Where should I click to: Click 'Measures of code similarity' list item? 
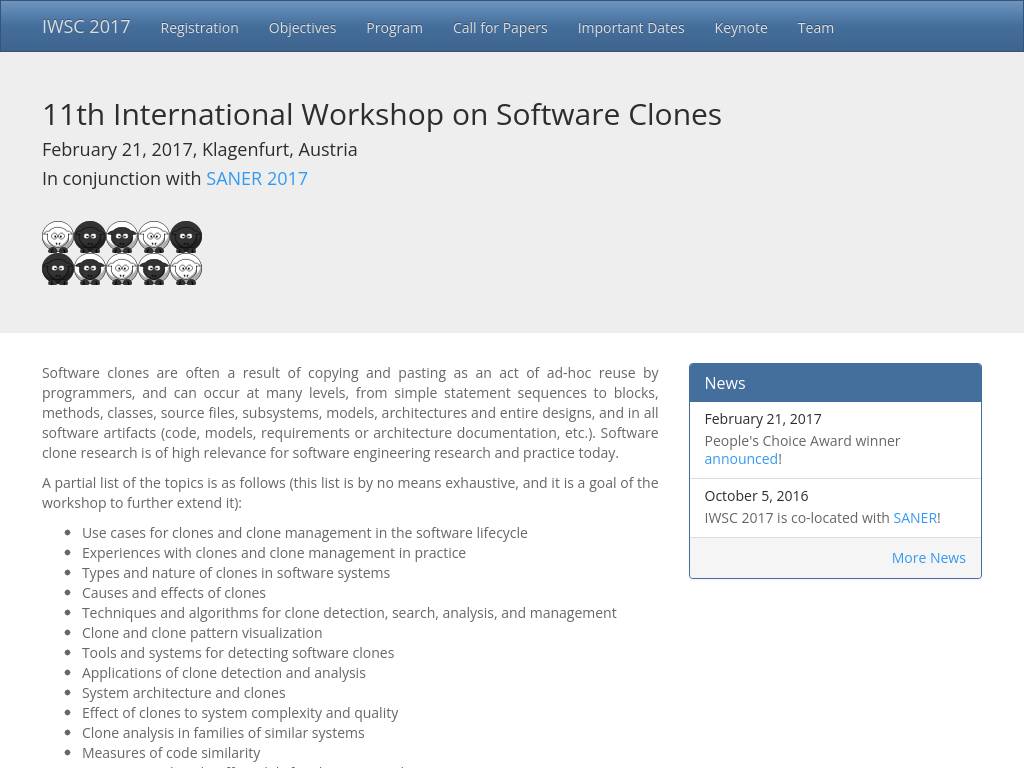coord(171,753)
